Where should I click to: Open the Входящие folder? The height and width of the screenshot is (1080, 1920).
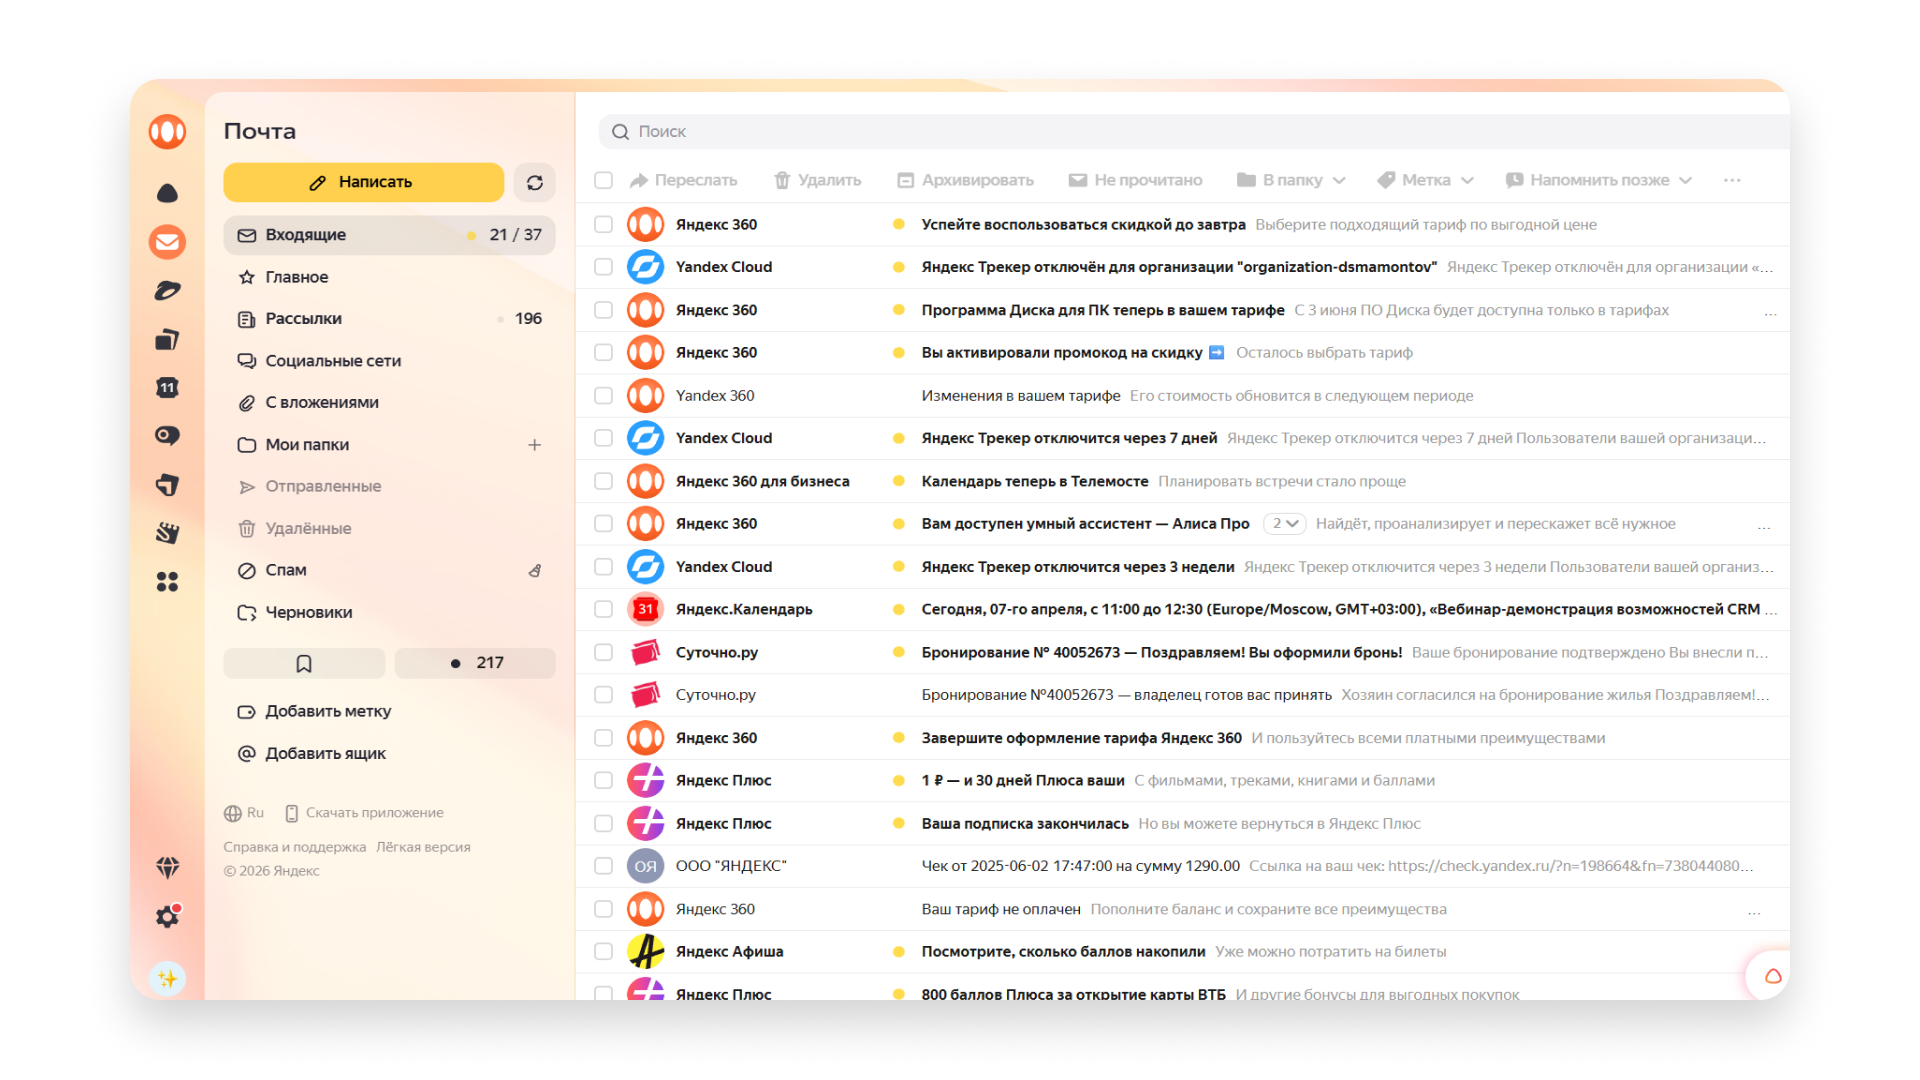point(389,235)
